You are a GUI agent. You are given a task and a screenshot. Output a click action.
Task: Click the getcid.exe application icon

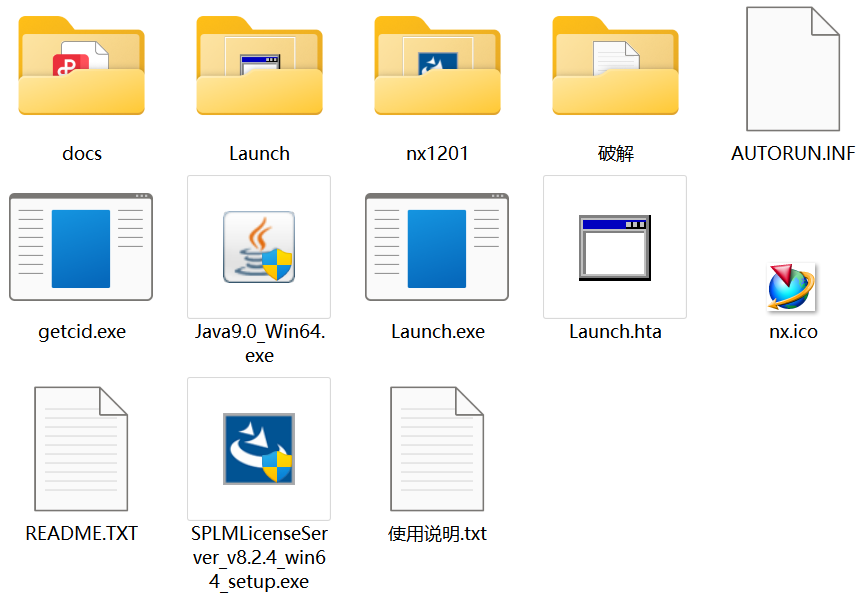[81, 247]
